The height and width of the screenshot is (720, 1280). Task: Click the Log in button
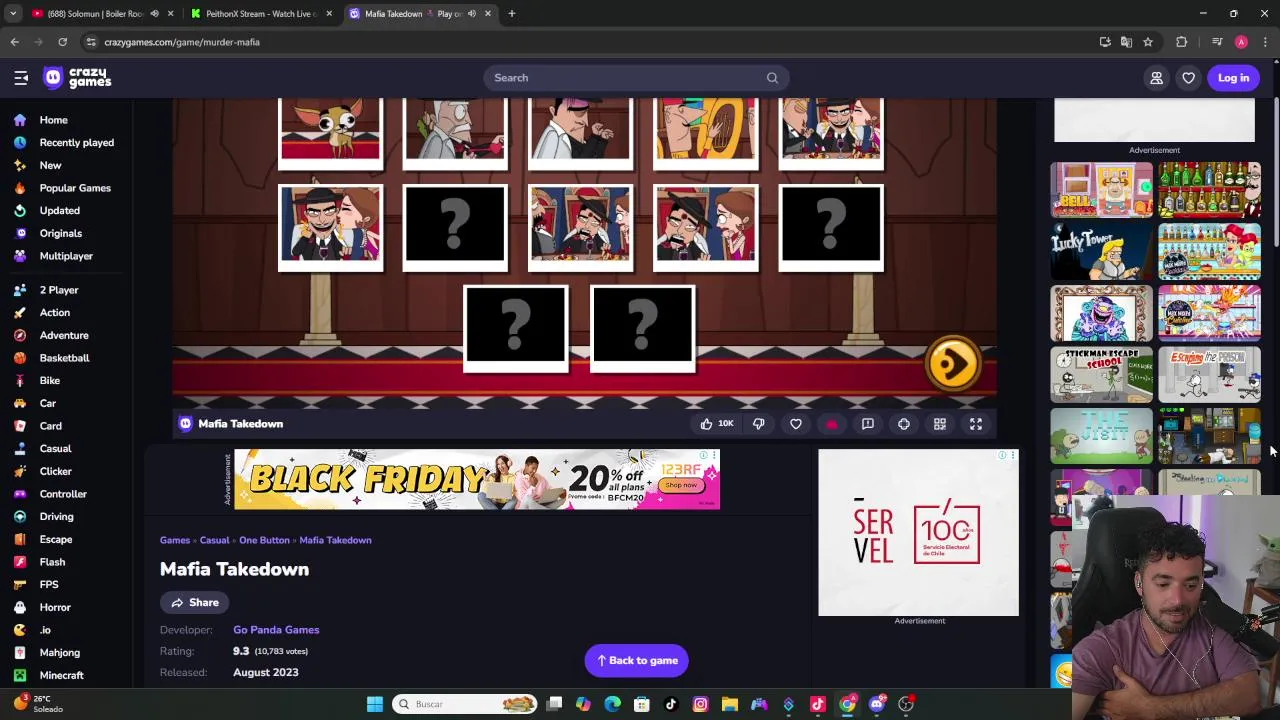(x=1233, y=78)
